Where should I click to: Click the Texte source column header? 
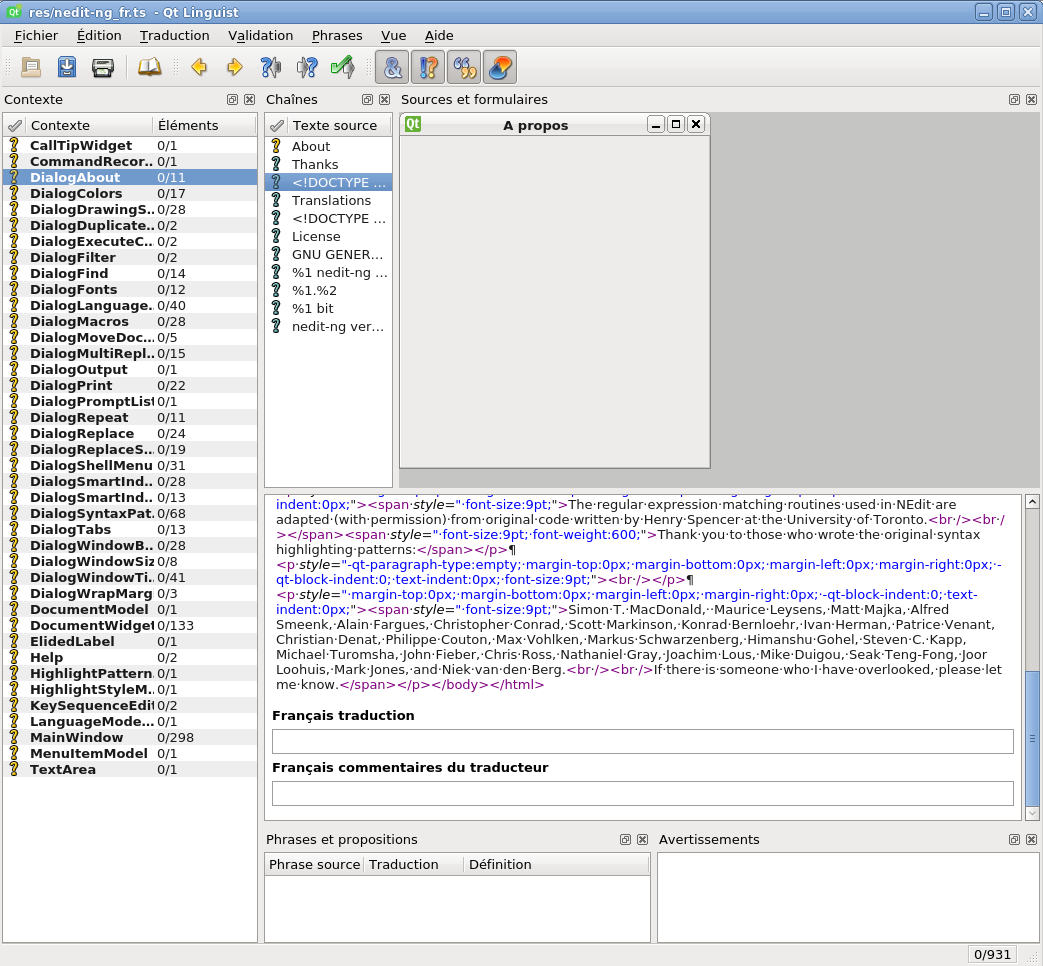(340, 125)
